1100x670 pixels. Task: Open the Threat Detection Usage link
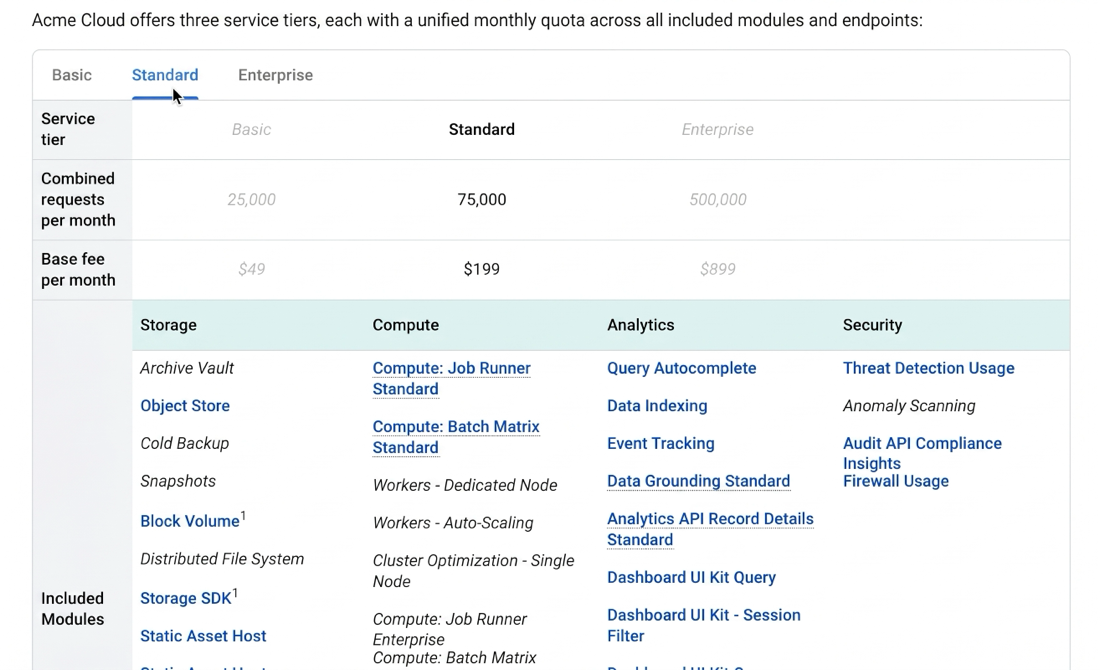coord(928,368)
